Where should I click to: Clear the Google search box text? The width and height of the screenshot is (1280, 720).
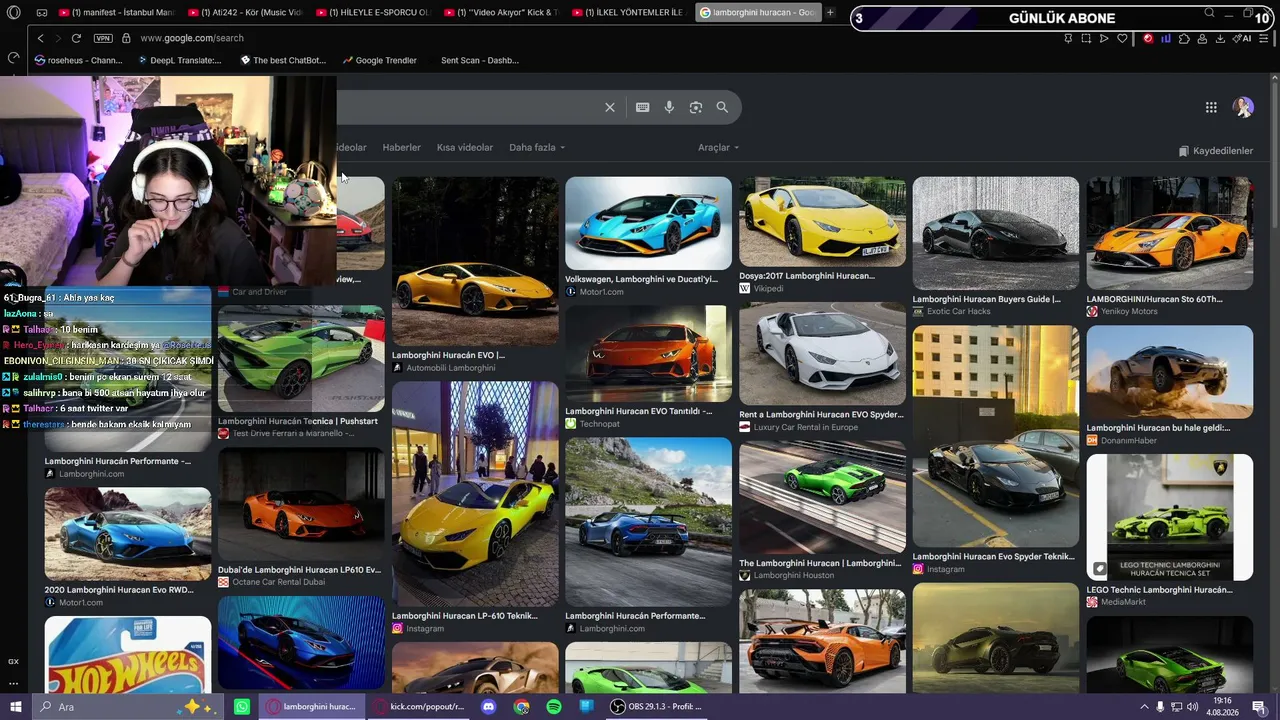tap(610, 107)
